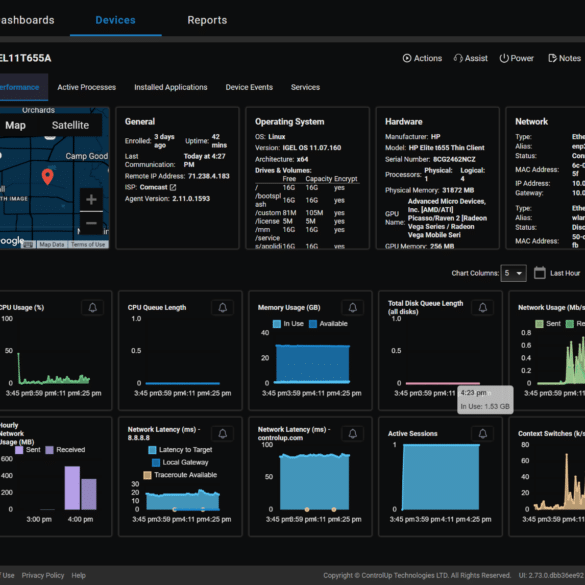Open Chart Columns dropdown

(x=513, y=273)
